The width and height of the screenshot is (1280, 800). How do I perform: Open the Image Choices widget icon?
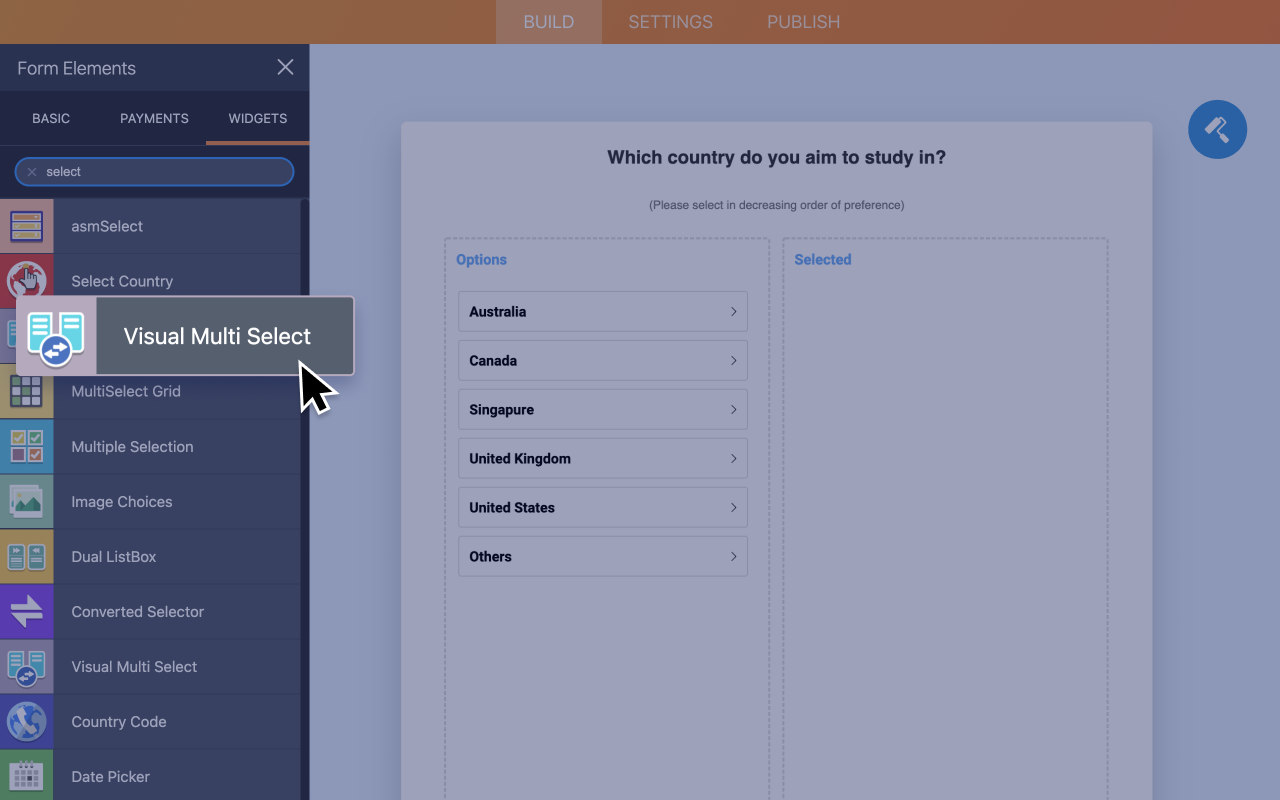25,501
